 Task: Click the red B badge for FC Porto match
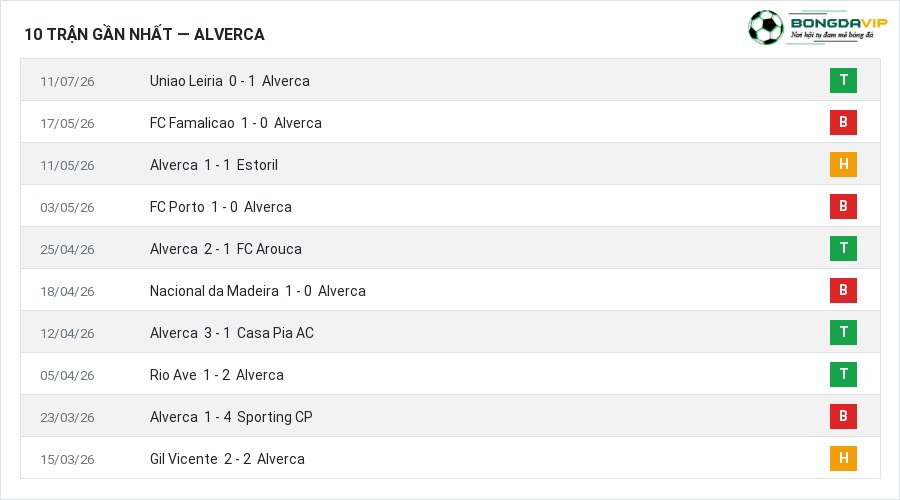coord(843,206)
